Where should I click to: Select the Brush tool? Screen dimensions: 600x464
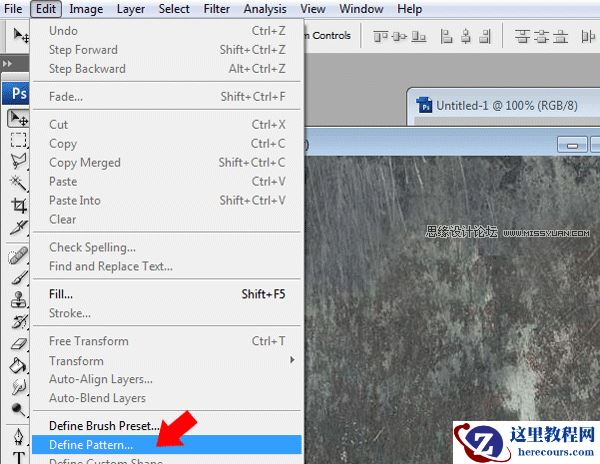18,277
